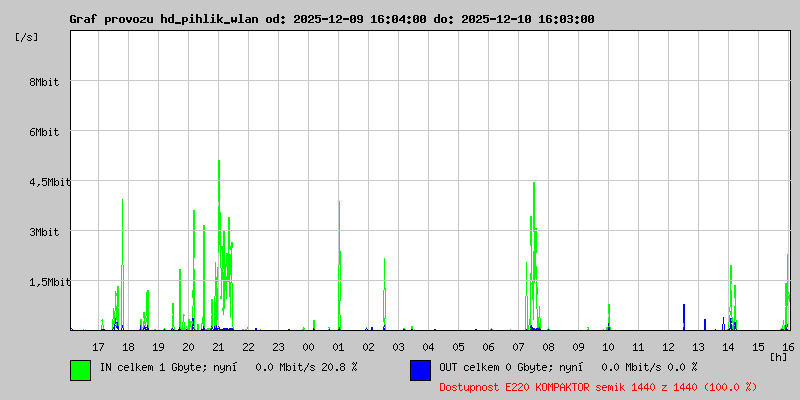
Task: Click the '[/s]' unit label
Action: point(27,37)
